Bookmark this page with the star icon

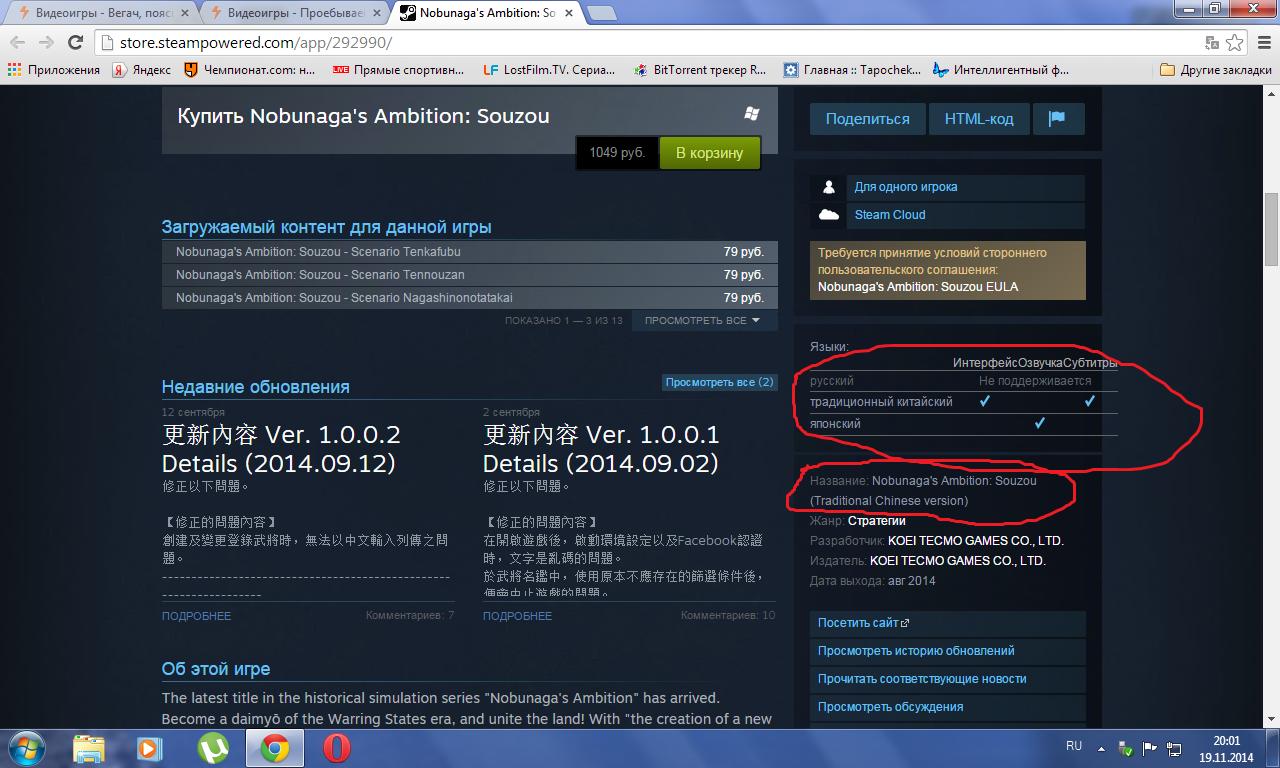(1236, 42)
